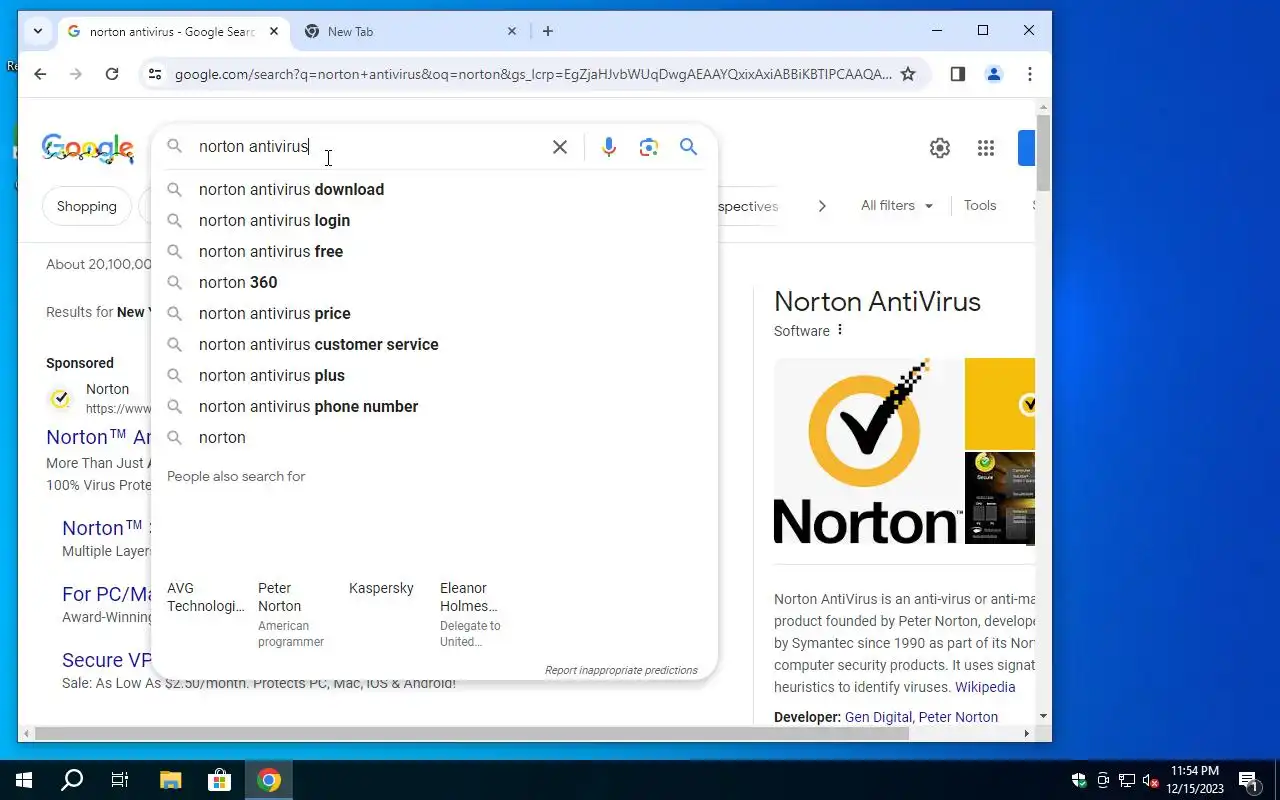Bookmark this page with the star

908,74
